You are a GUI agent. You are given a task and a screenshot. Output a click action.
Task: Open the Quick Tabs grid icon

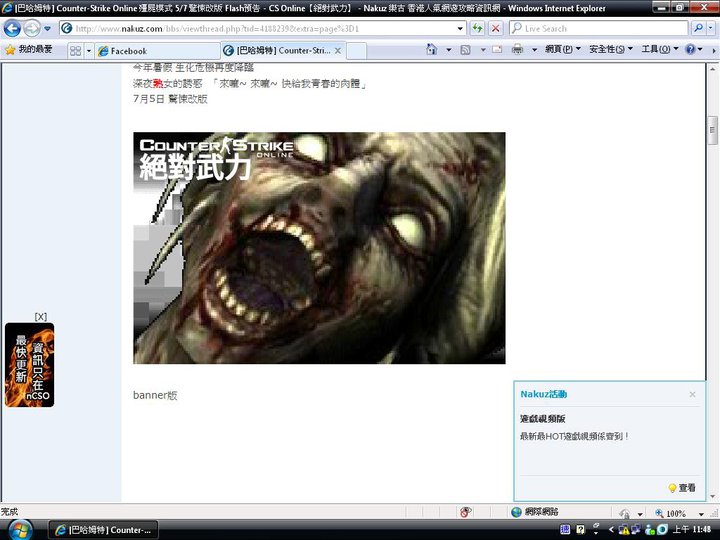click(x=75, y=51)
